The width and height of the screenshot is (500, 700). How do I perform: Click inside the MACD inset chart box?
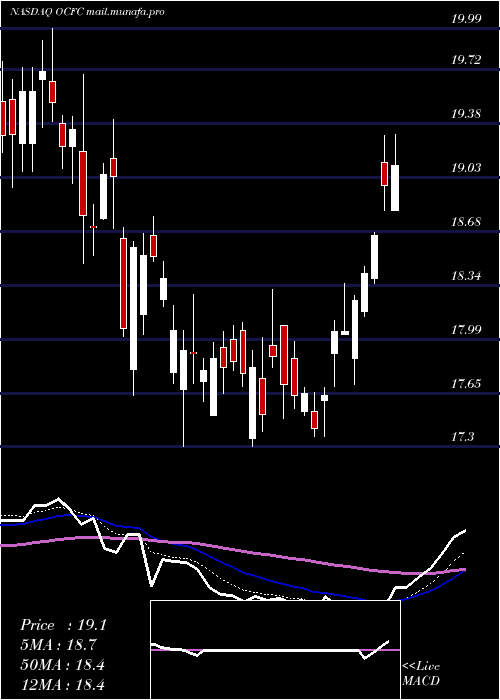275,650
